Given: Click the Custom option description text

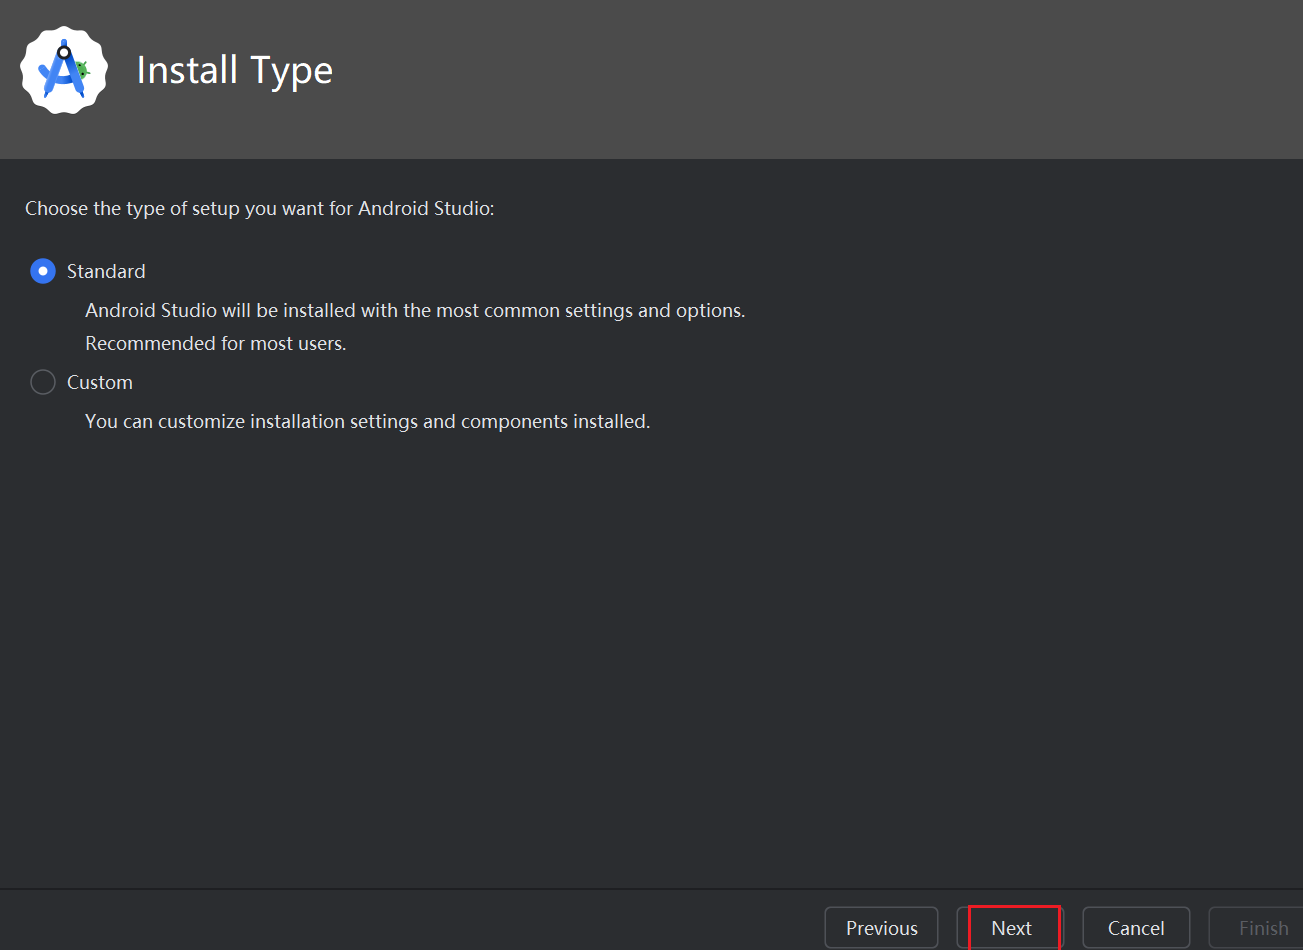Looking at the screenshot, I should pyautogui.click(x=367, y=421).
